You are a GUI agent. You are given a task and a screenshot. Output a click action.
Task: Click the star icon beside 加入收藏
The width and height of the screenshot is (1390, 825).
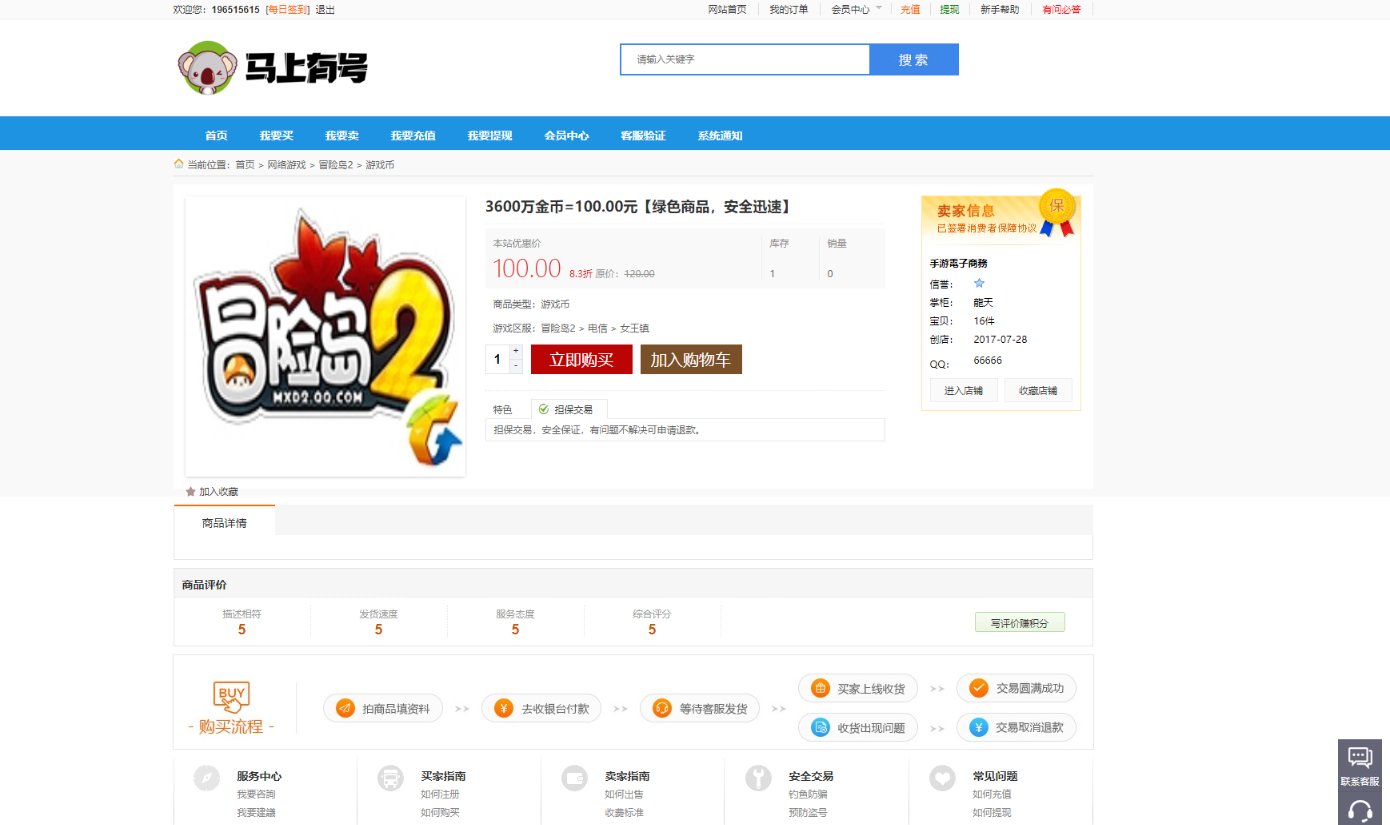pos(190,492)
